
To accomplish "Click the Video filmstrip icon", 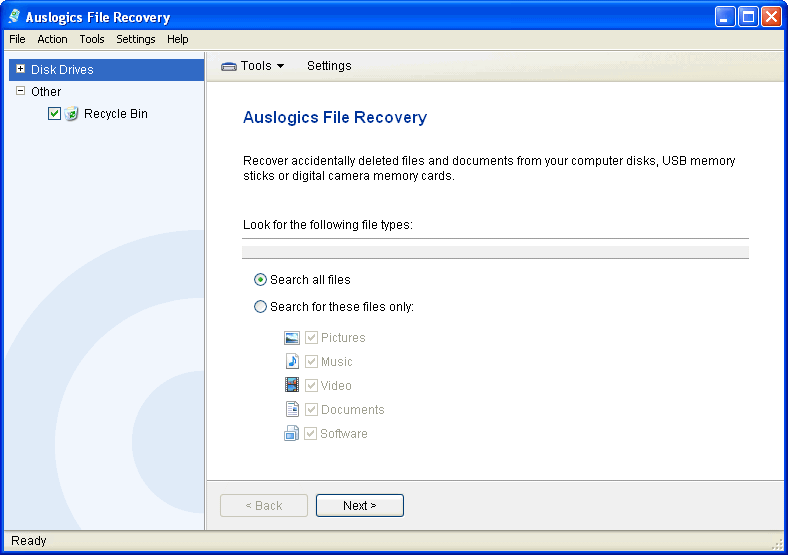I will pyautogui.click(x=291, y=385).
